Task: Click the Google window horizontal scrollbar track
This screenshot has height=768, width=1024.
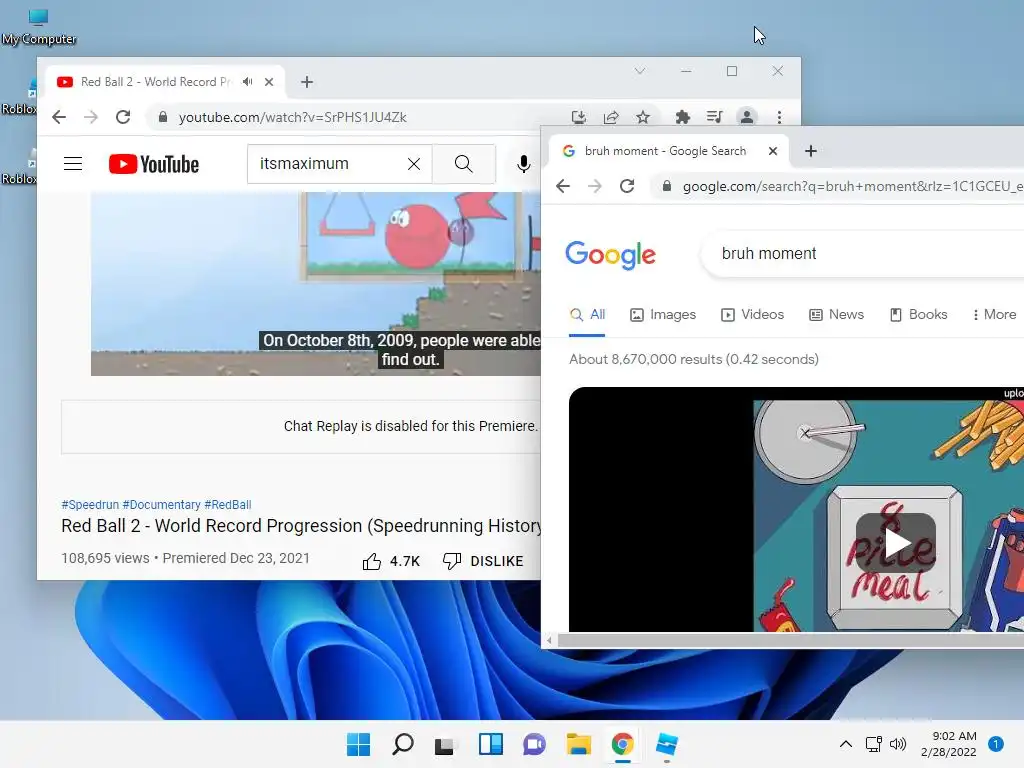Action: pyautogui.click(x=790, y=641)
